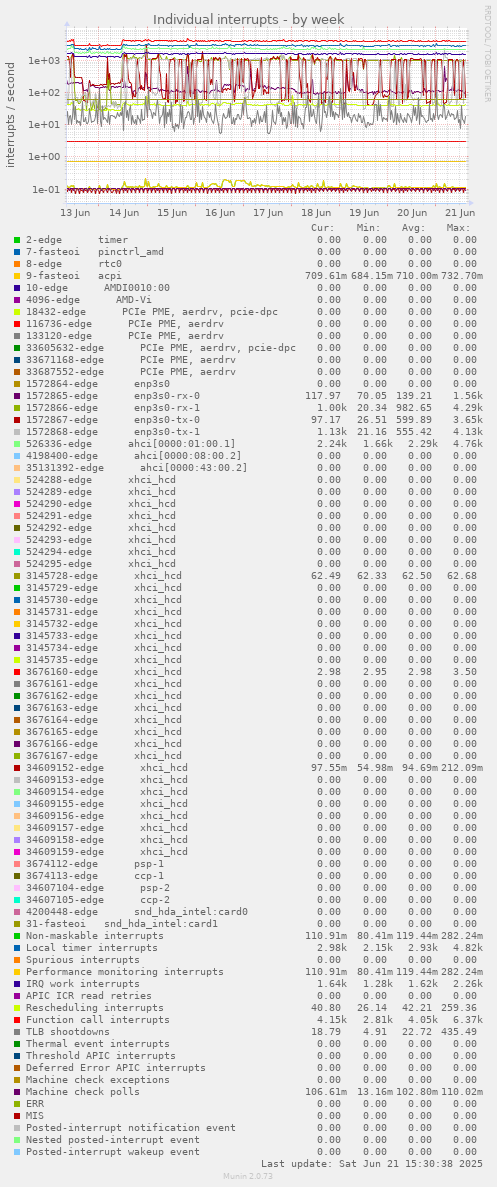Click the color swatch for enp3s0-rx-0
Screen dimensions: 497x1187
click(17, 396)
